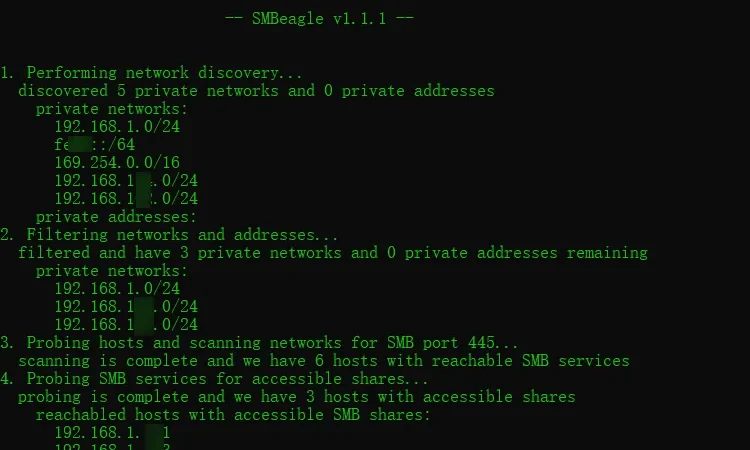Click the last filtered redacted /24 network
The width and height of the screenshot is (750, 450).
tap(126, 325)
